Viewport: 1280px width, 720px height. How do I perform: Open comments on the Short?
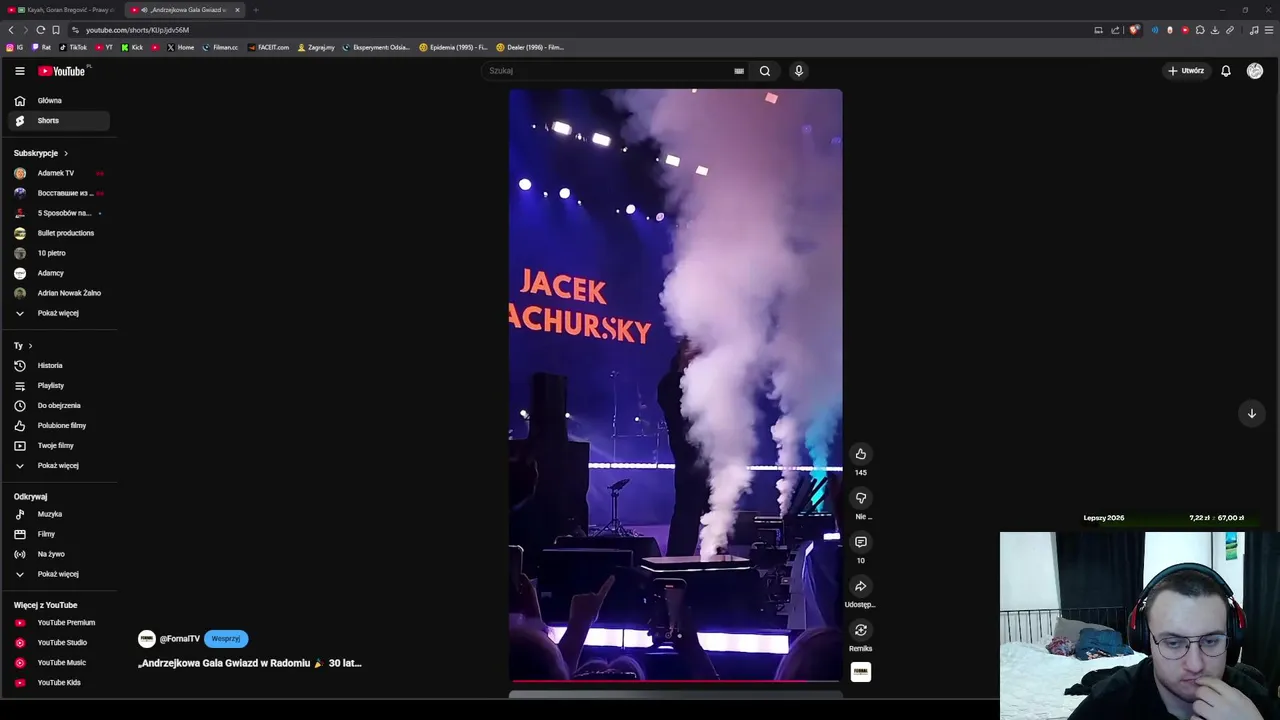pos(861,542)
